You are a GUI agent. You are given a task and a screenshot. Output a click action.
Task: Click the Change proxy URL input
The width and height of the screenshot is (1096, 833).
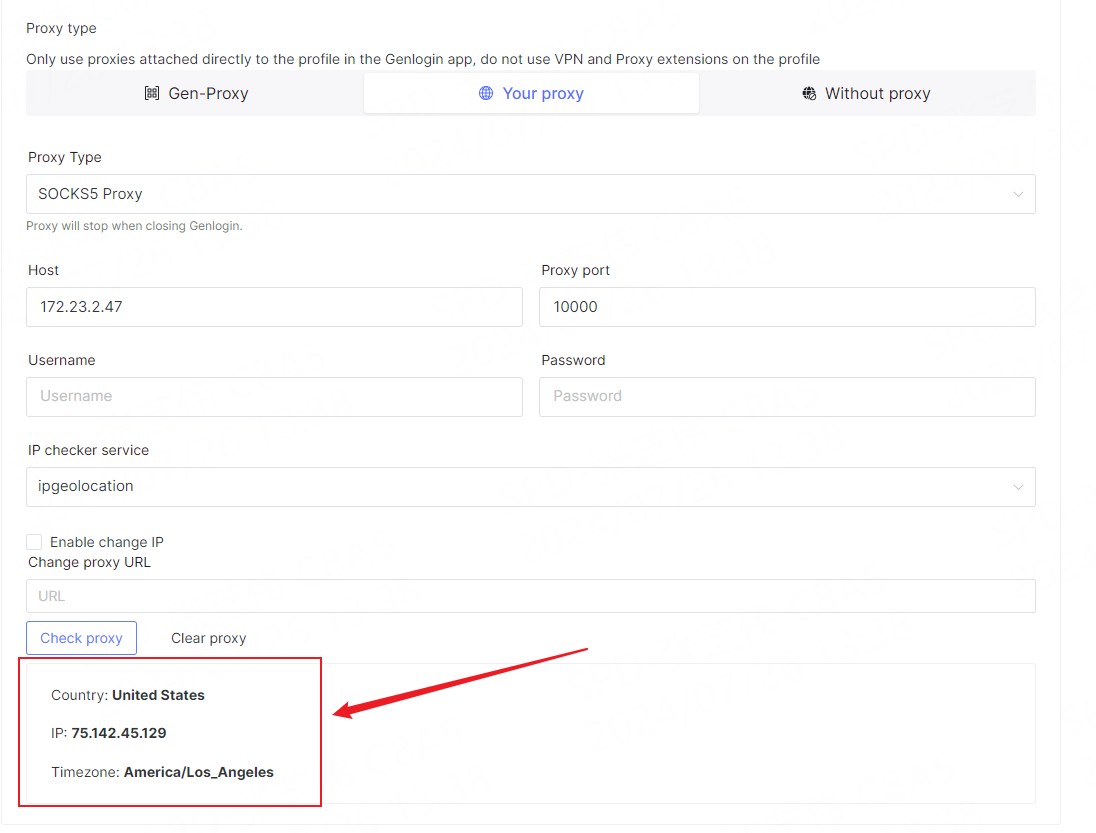[530, 596]
